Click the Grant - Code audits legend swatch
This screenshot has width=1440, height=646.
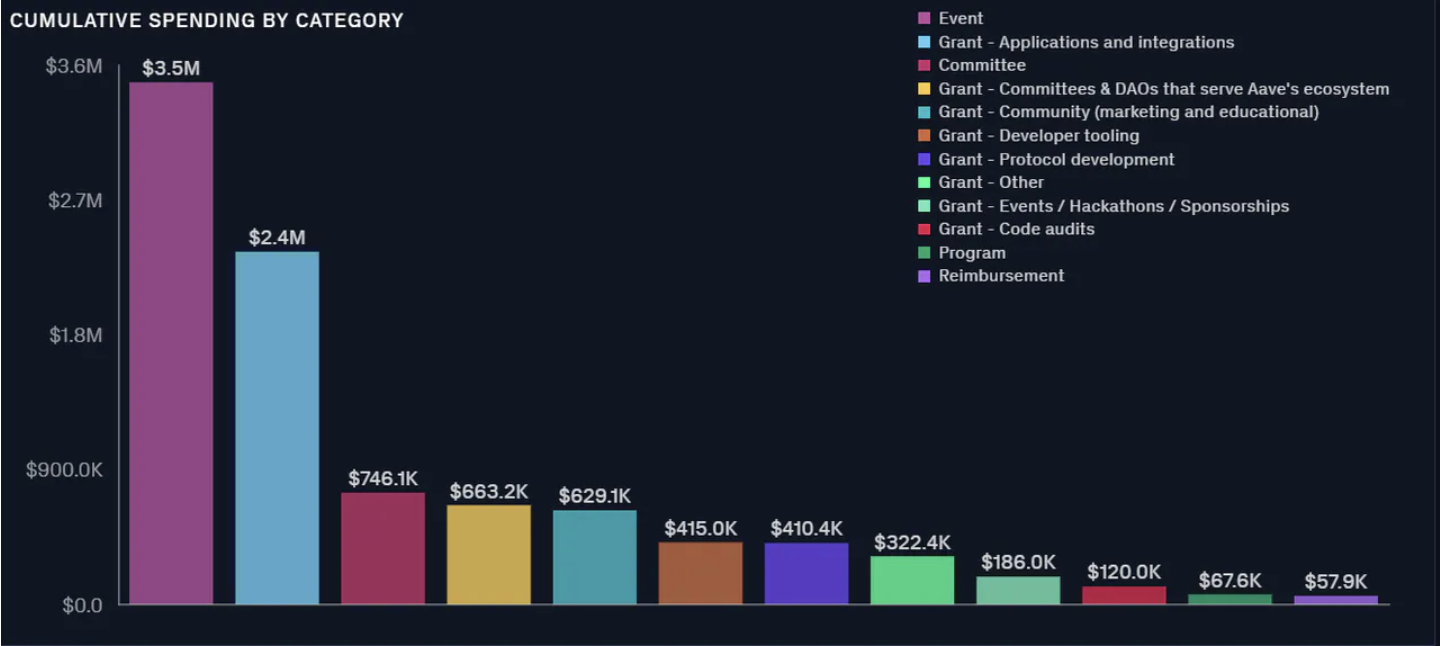point(924,229)
